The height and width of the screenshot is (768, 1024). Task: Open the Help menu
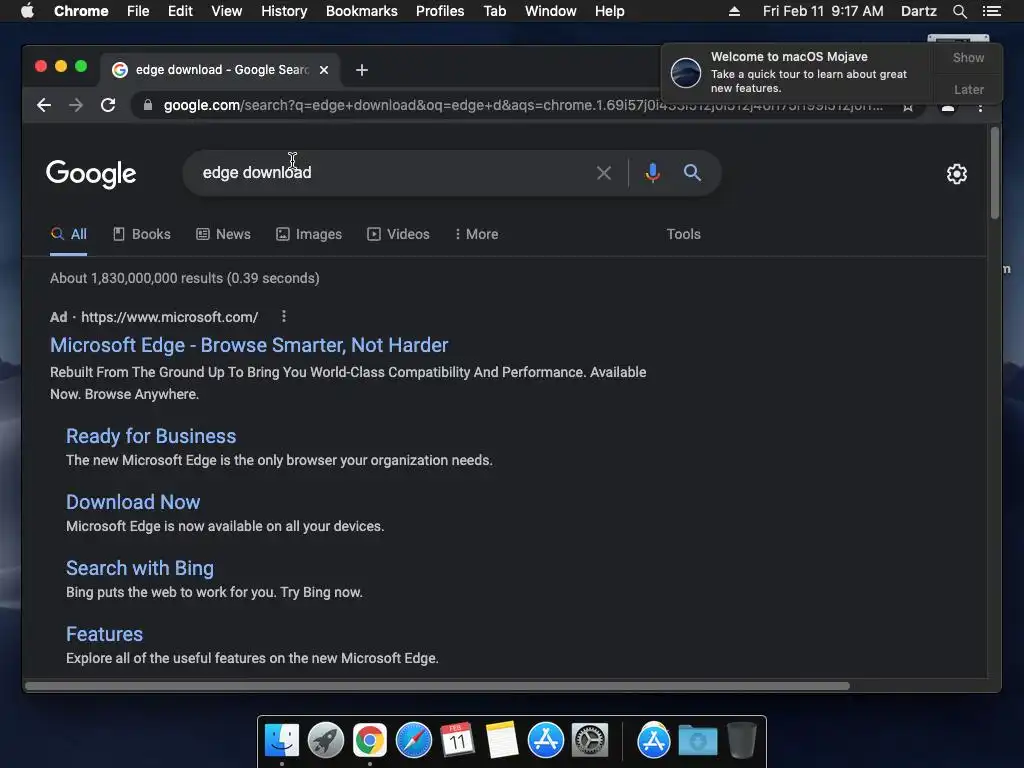click(x=609, y=11)
